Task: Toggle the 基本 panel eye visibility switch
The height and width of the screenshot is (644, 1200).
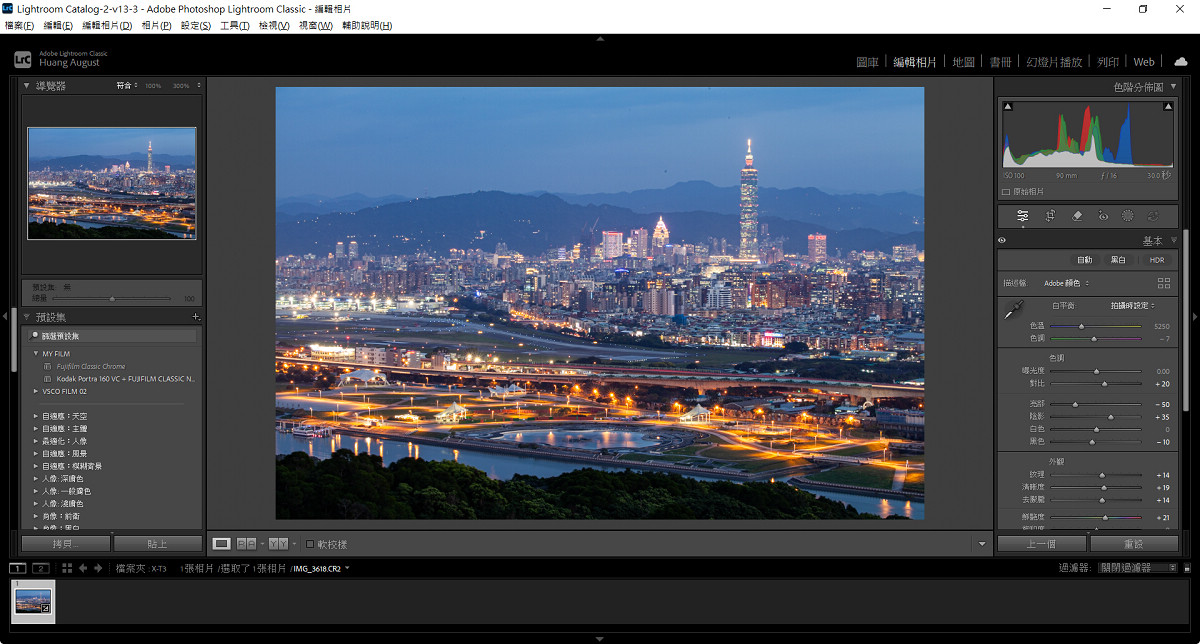Action: click(1002, 240)
